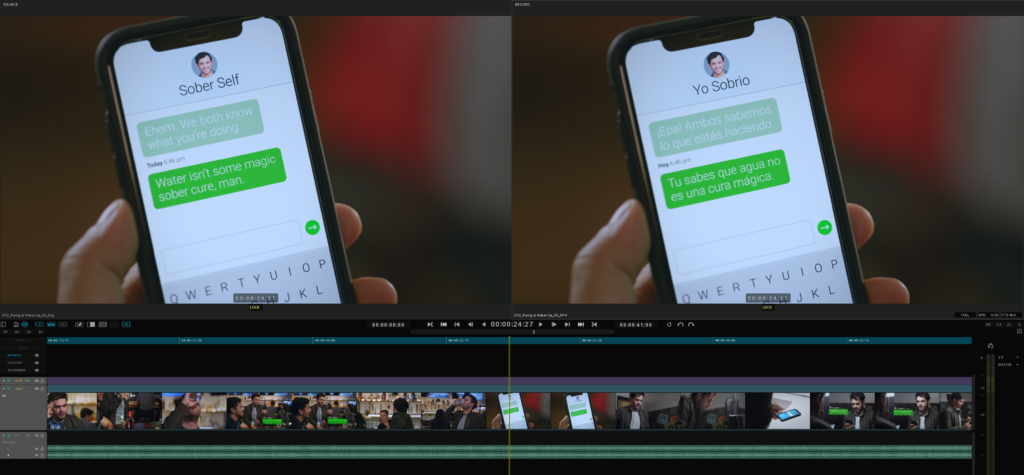Click the loop playback icon
1024x475 pixels.
tap(669, 325)
